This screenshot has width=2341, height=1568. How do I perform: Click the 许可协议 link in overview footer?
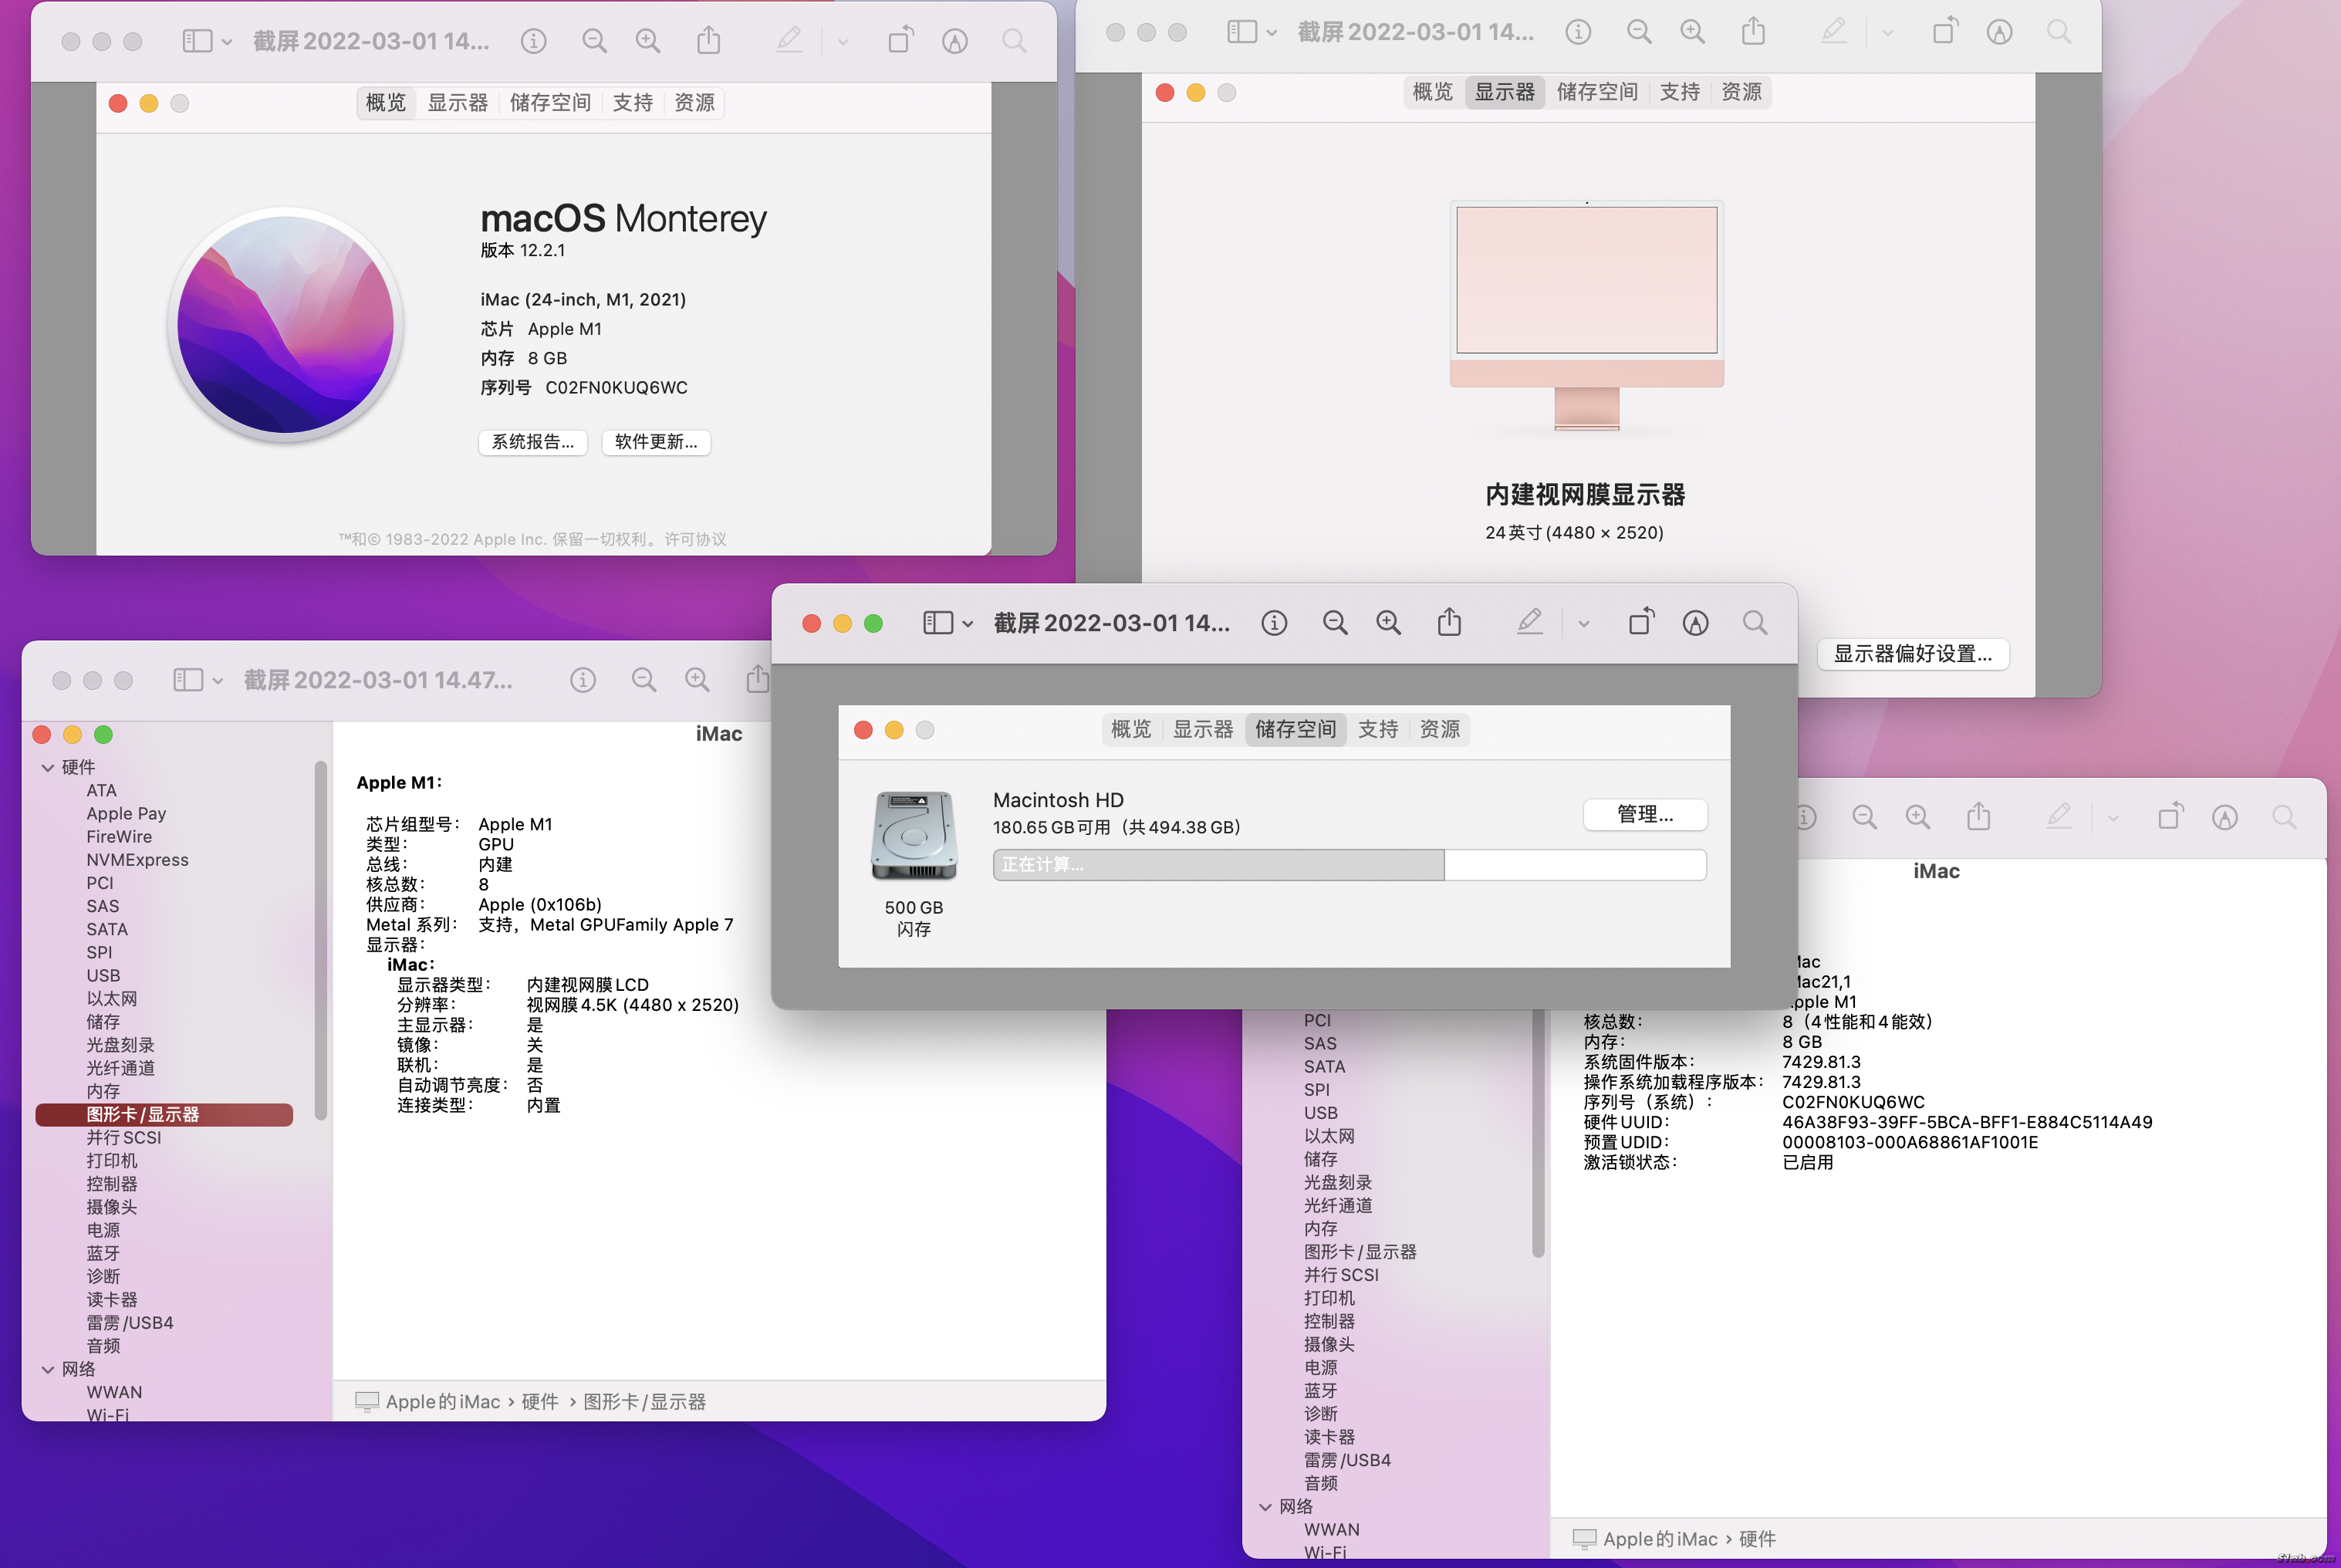click(695, 539)
